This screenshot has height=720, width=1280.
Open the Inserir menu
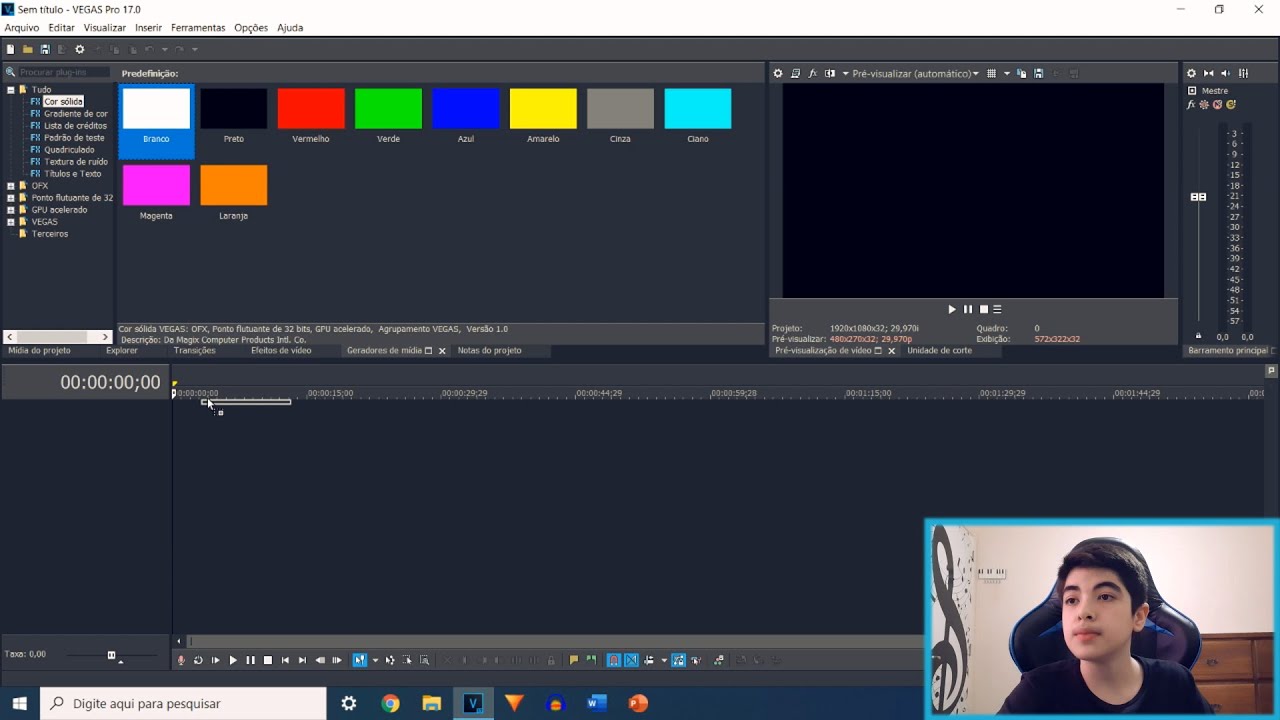pos(148,28)
